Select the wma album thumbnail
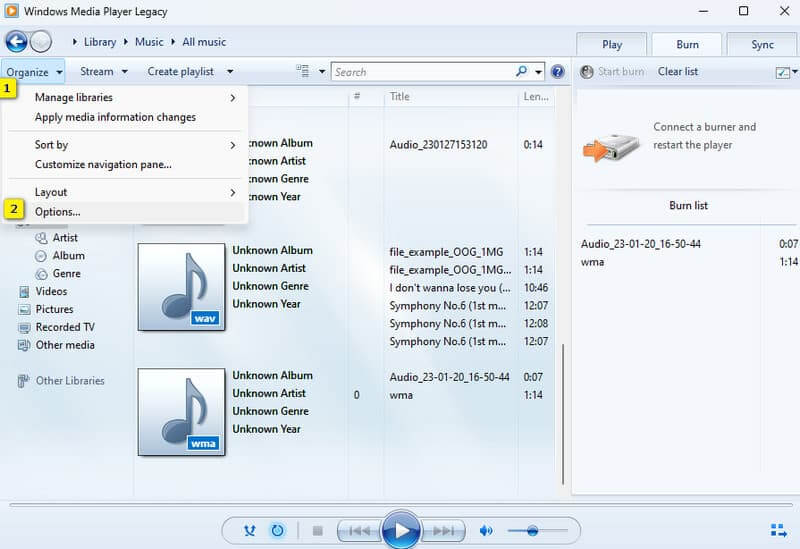This screenshot has height=549, width=800. click(182, 412)
